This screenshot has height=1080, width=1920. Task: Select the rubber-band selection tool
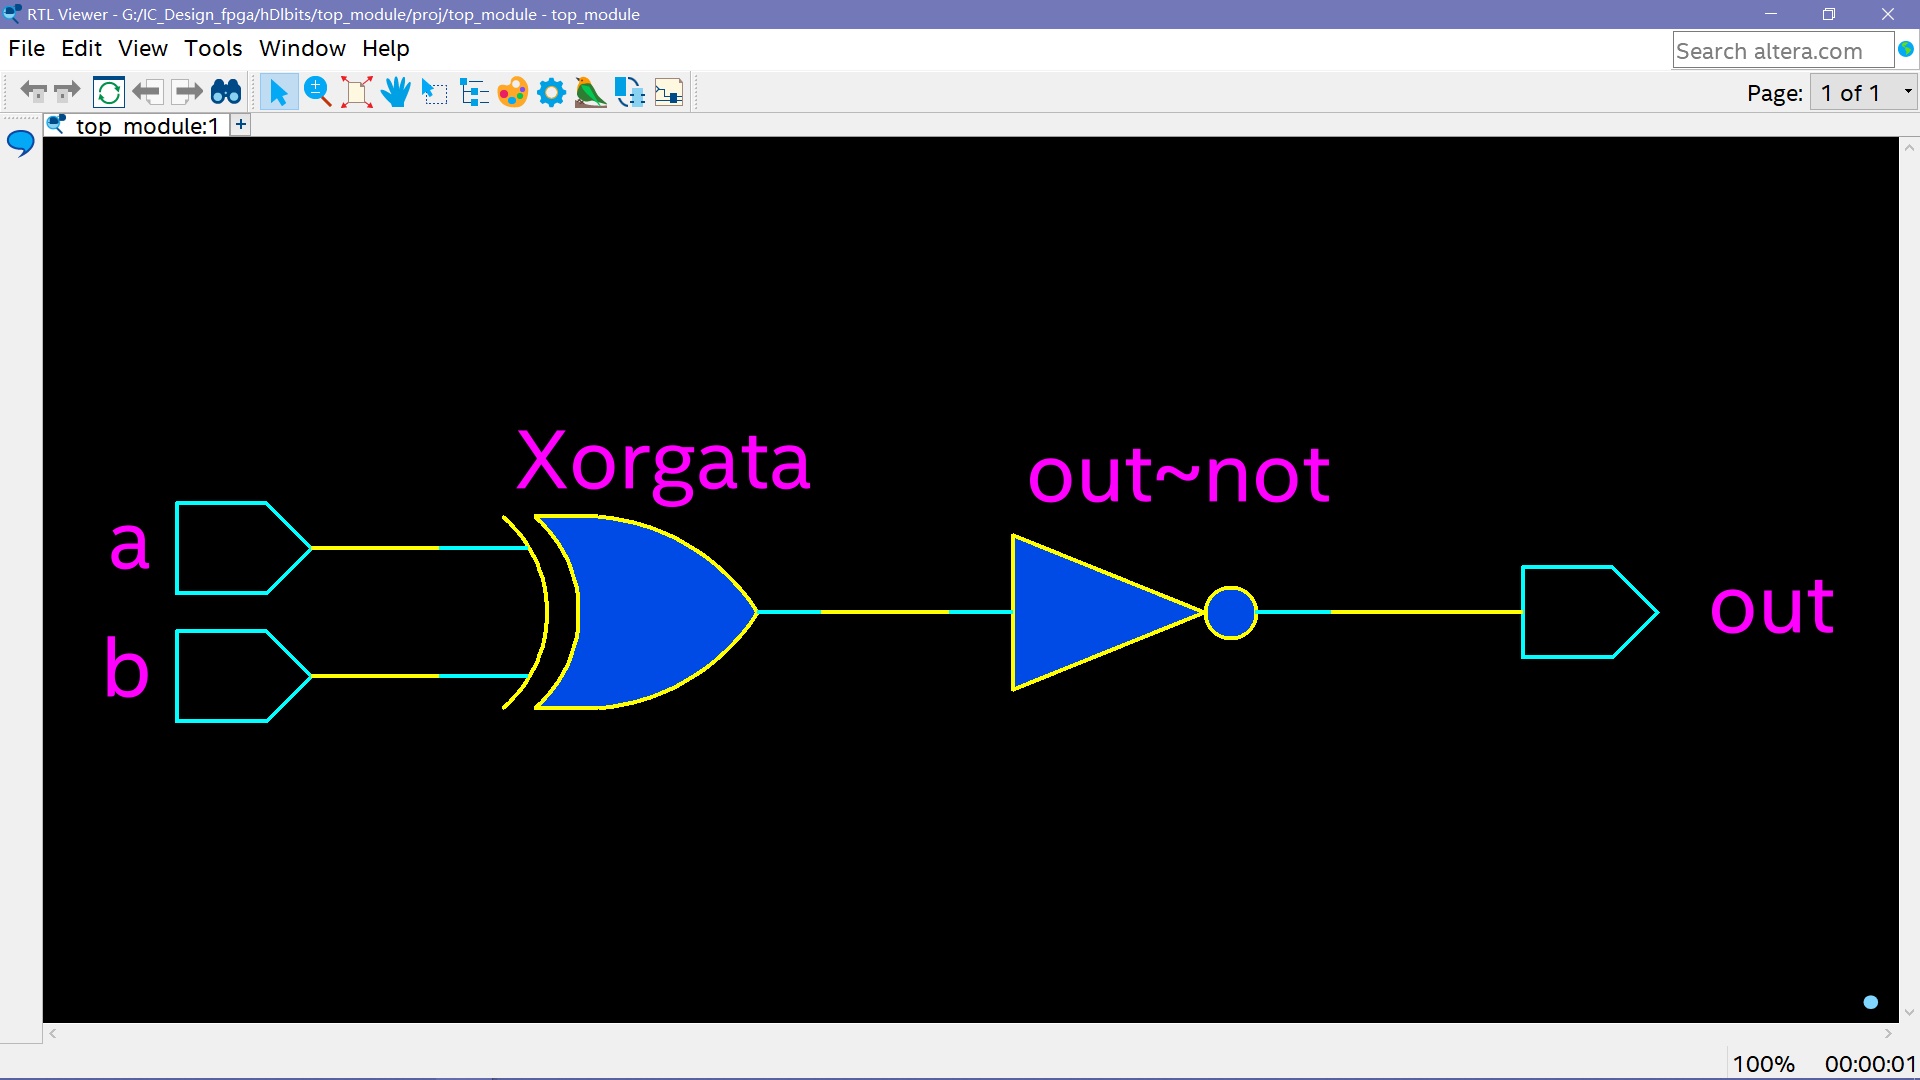pyautogui.click(x=434, y=92)
